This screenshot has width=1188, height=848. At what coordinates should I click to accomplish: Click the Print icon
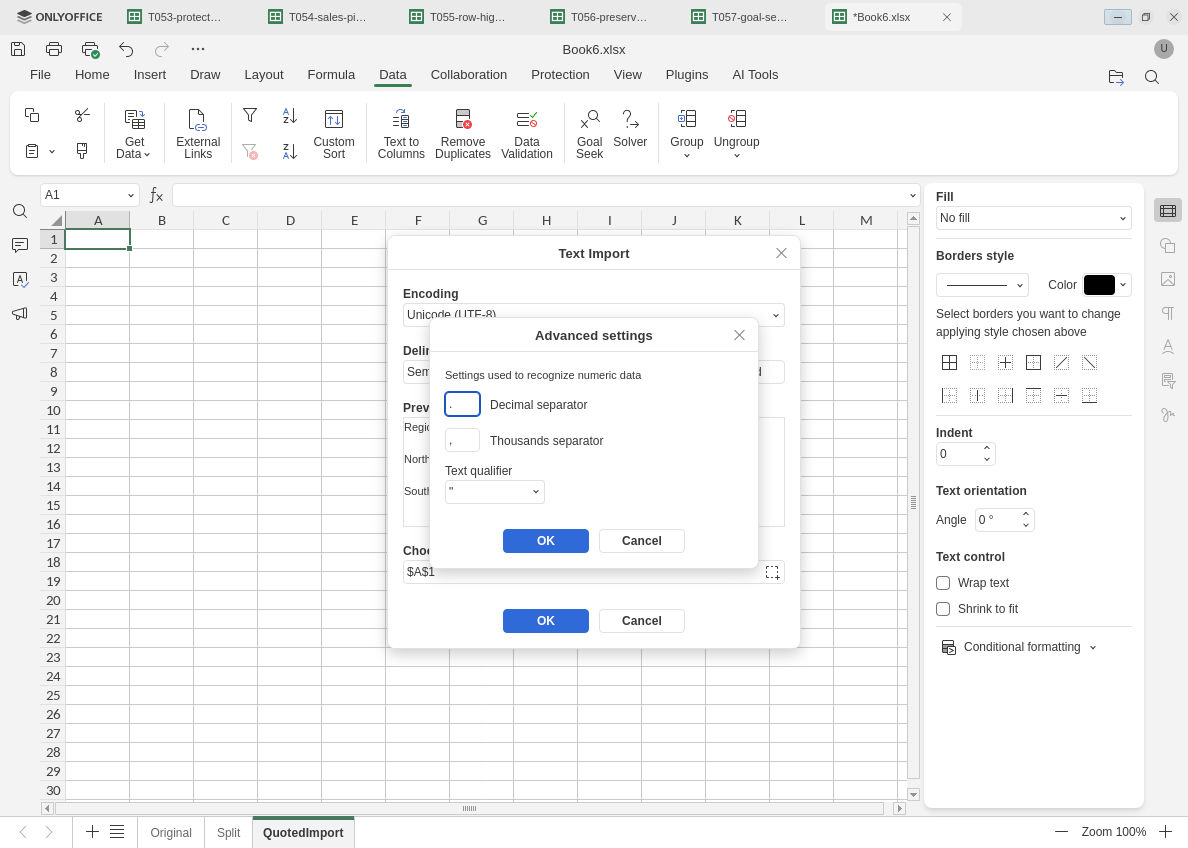pyautogui.click(x=54, y=49)
